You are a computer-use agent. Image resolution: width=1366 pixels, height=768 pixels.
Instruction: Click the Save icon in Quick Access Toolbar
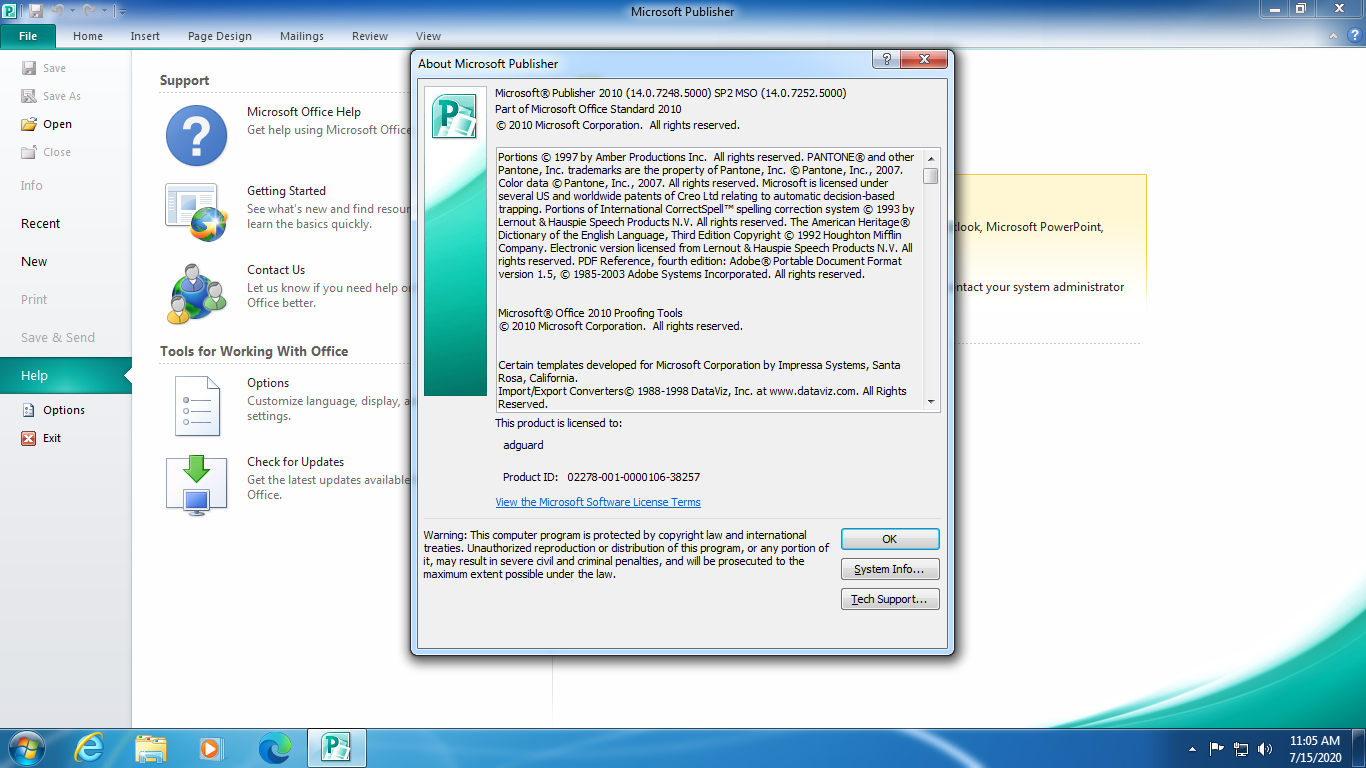pyautogui.click(x=37, y=11)
